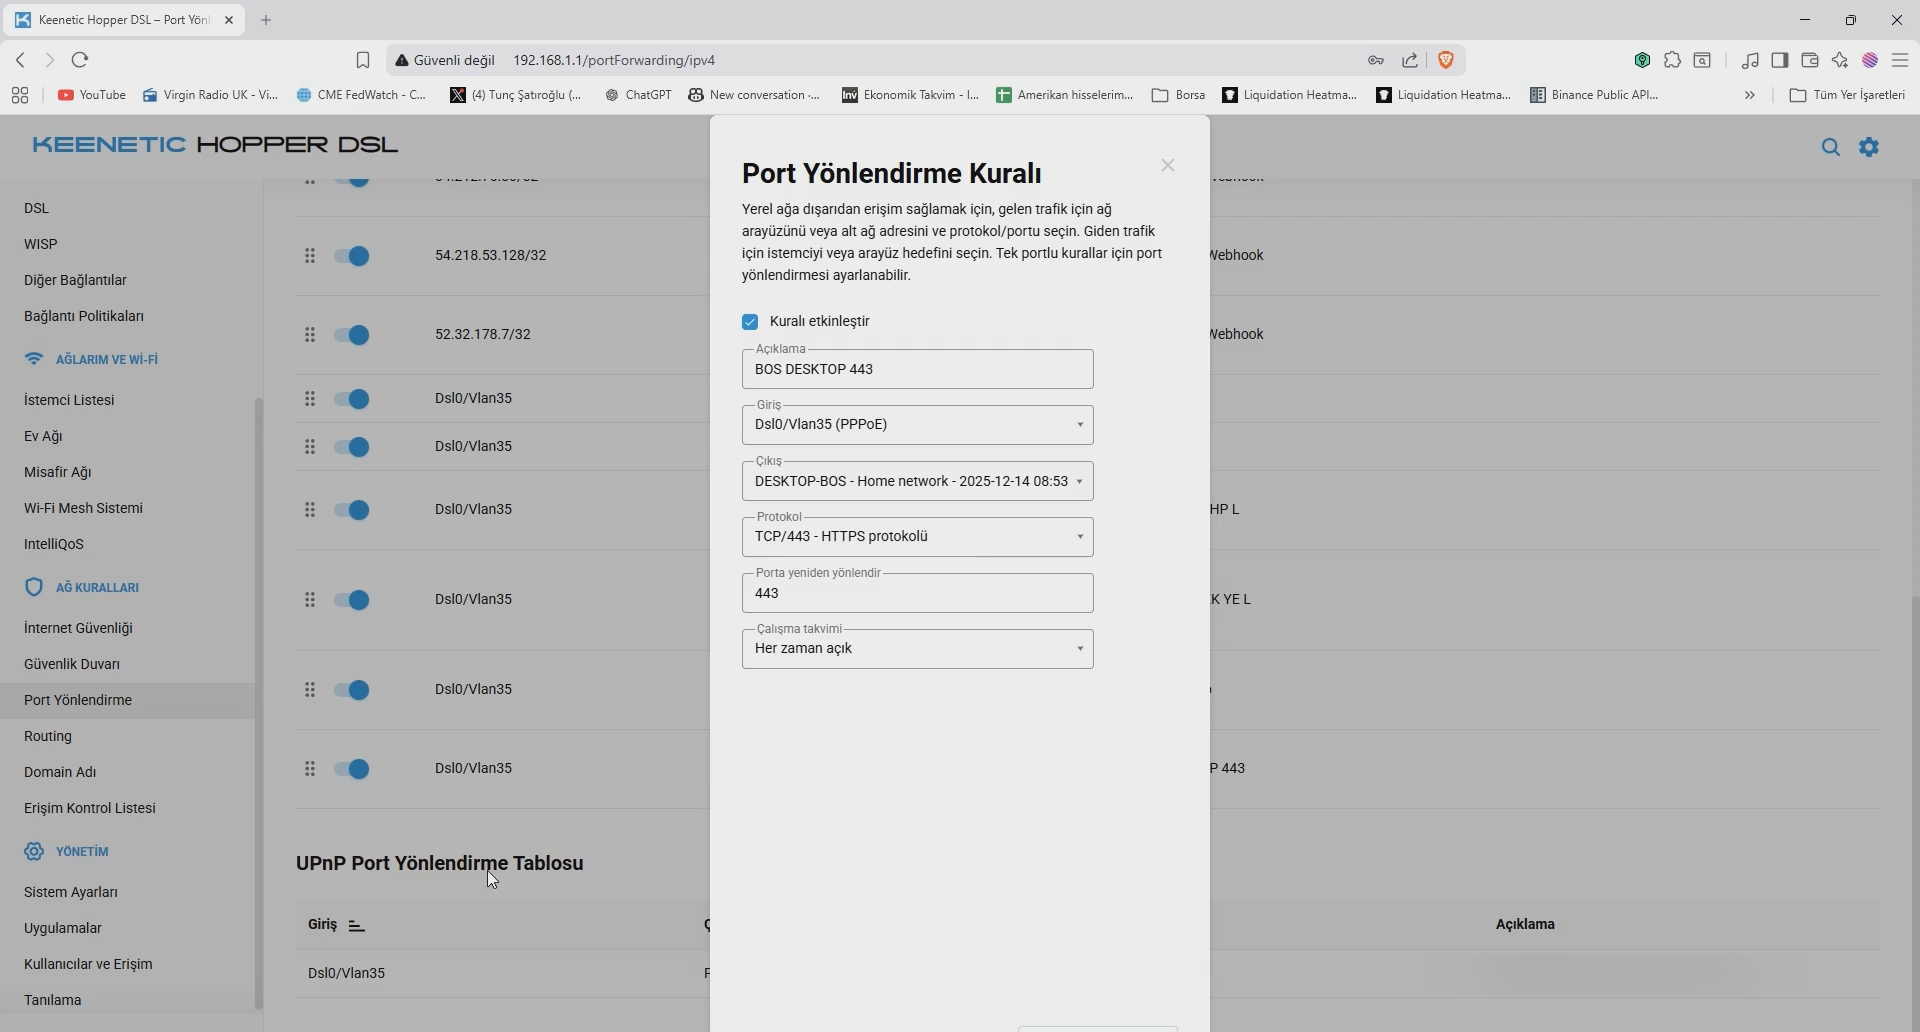
Task: Close the Port Yönlendirme Kuralı dialog
Action: click(1168, 166)
